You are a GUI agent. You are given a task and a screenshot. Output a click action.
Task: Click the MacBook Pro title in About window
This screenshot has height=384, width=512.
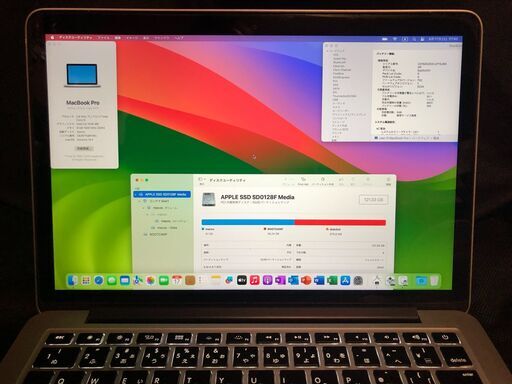coord(83,103)
